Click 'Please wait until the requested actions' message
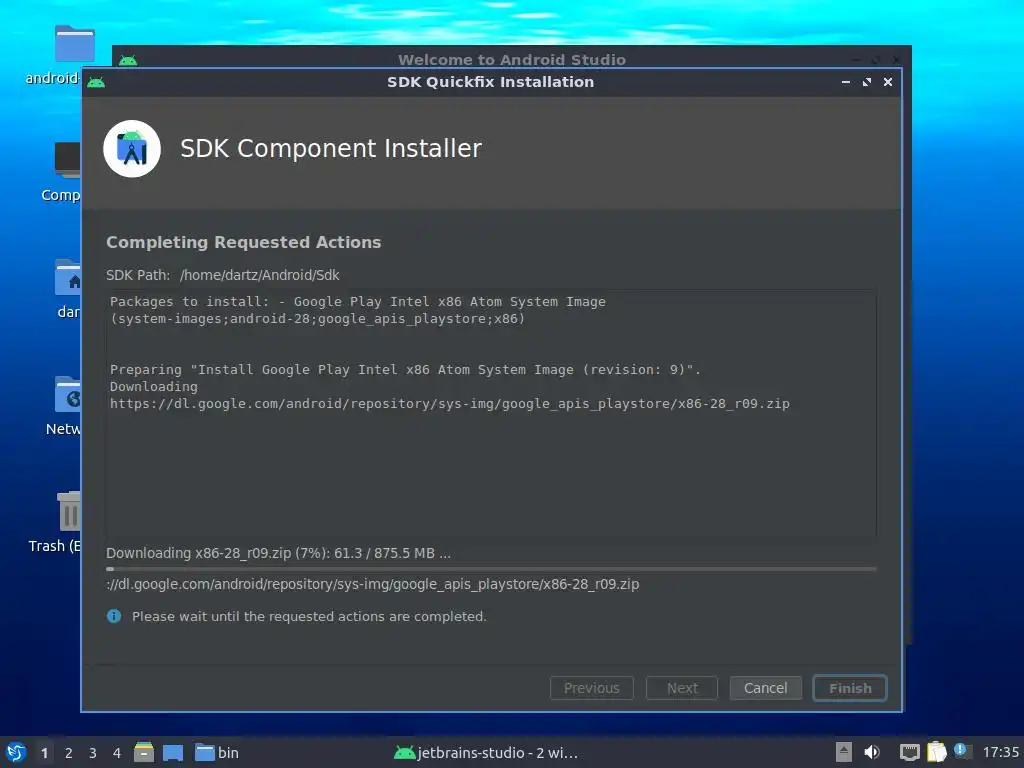This screenshot has height=768, width=1024. click(309, 616)
